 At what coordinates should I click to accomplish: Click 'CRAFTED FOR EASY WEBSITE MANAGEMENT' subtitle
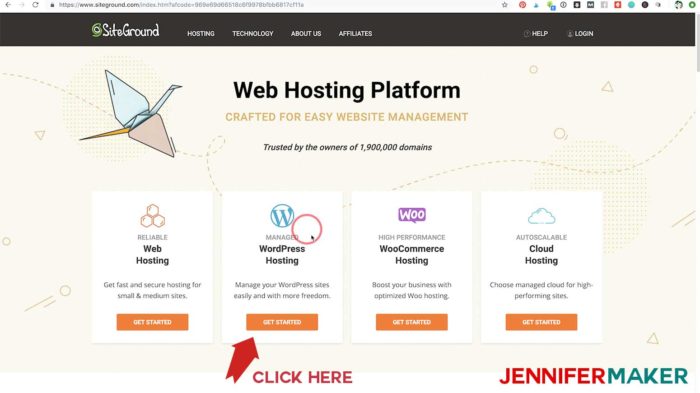tap(347, 117)
